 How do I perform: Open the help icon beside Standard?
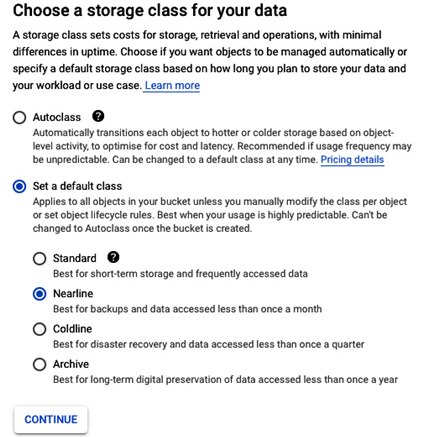pos(113,257)
